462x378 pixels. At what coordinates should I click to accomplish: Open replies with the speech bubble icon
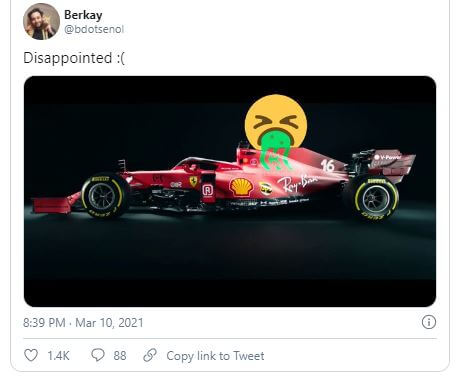98,355
